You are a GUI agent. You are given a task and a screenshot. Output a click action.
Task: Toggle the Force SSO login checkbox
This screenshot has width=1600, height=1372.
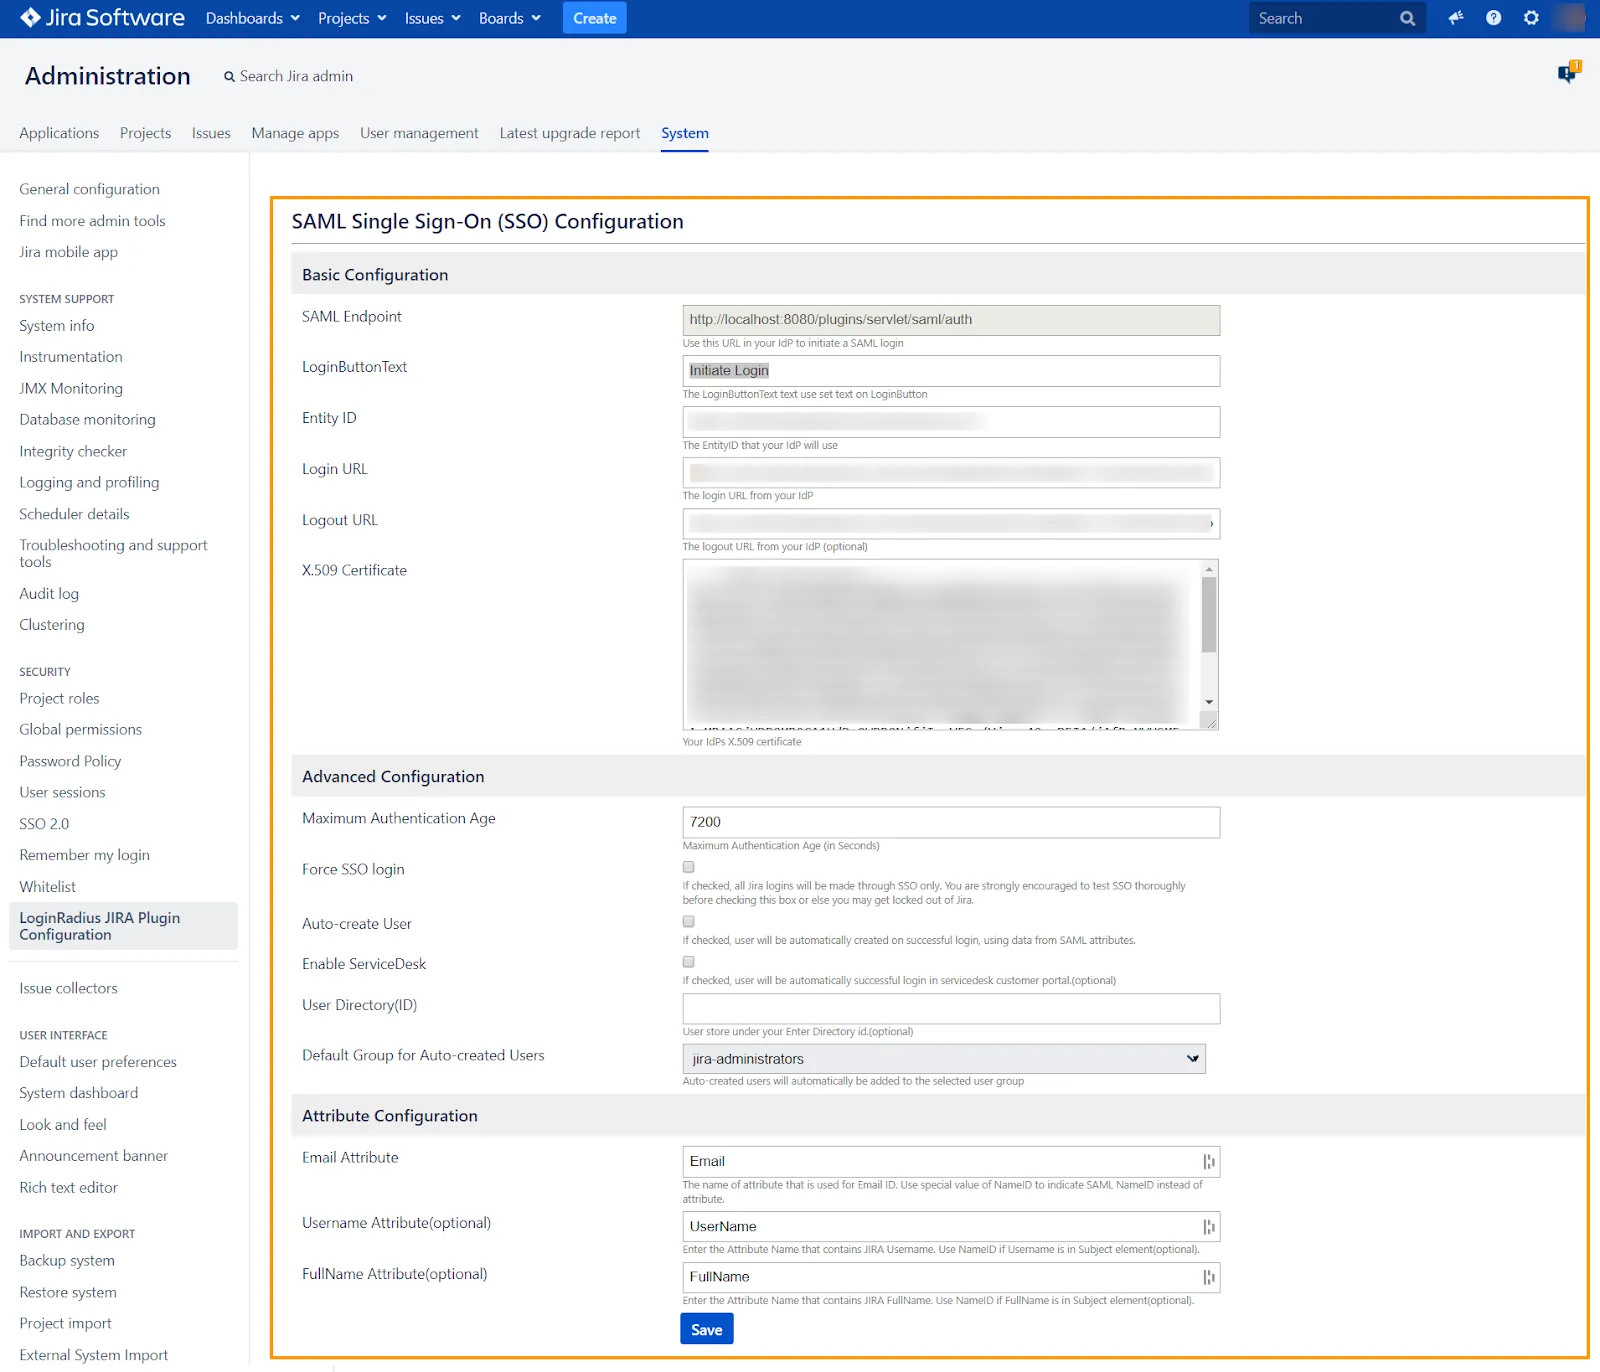pyautogui.click(x=688, y=867)
